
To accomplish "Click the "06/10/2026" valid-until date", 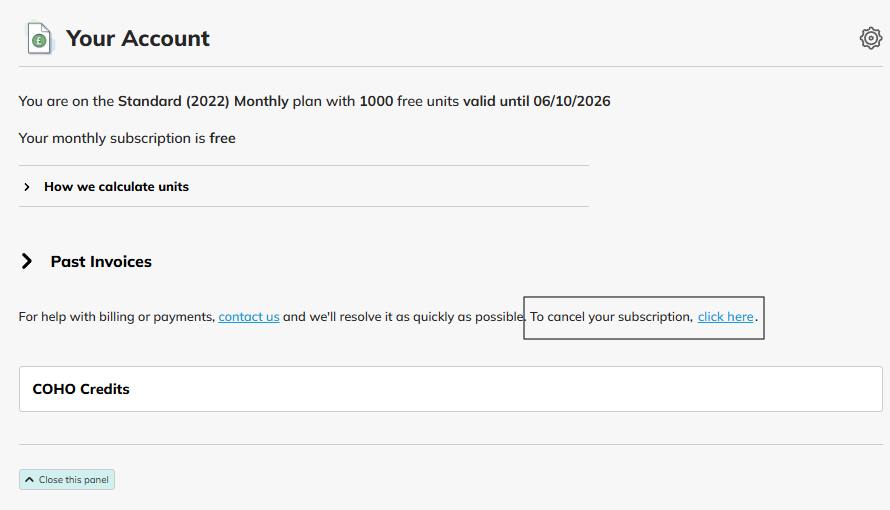I will click(x=572, y=101).
